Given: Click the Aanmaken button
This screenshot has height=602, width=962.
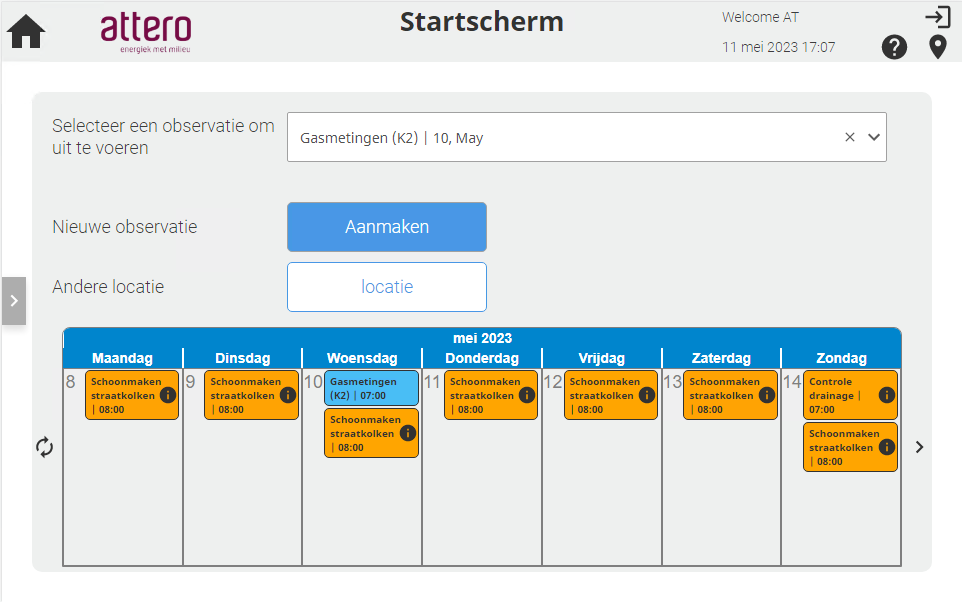Looking at the screenshot, I should click(x=386, y=227).
